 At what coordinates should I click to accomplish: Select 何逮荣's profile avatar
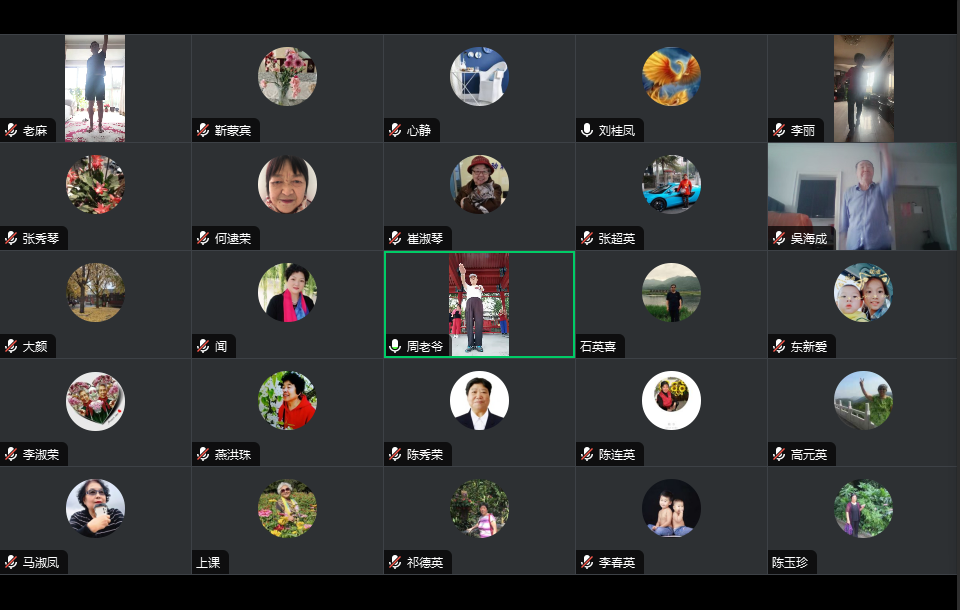coord(287,184)
